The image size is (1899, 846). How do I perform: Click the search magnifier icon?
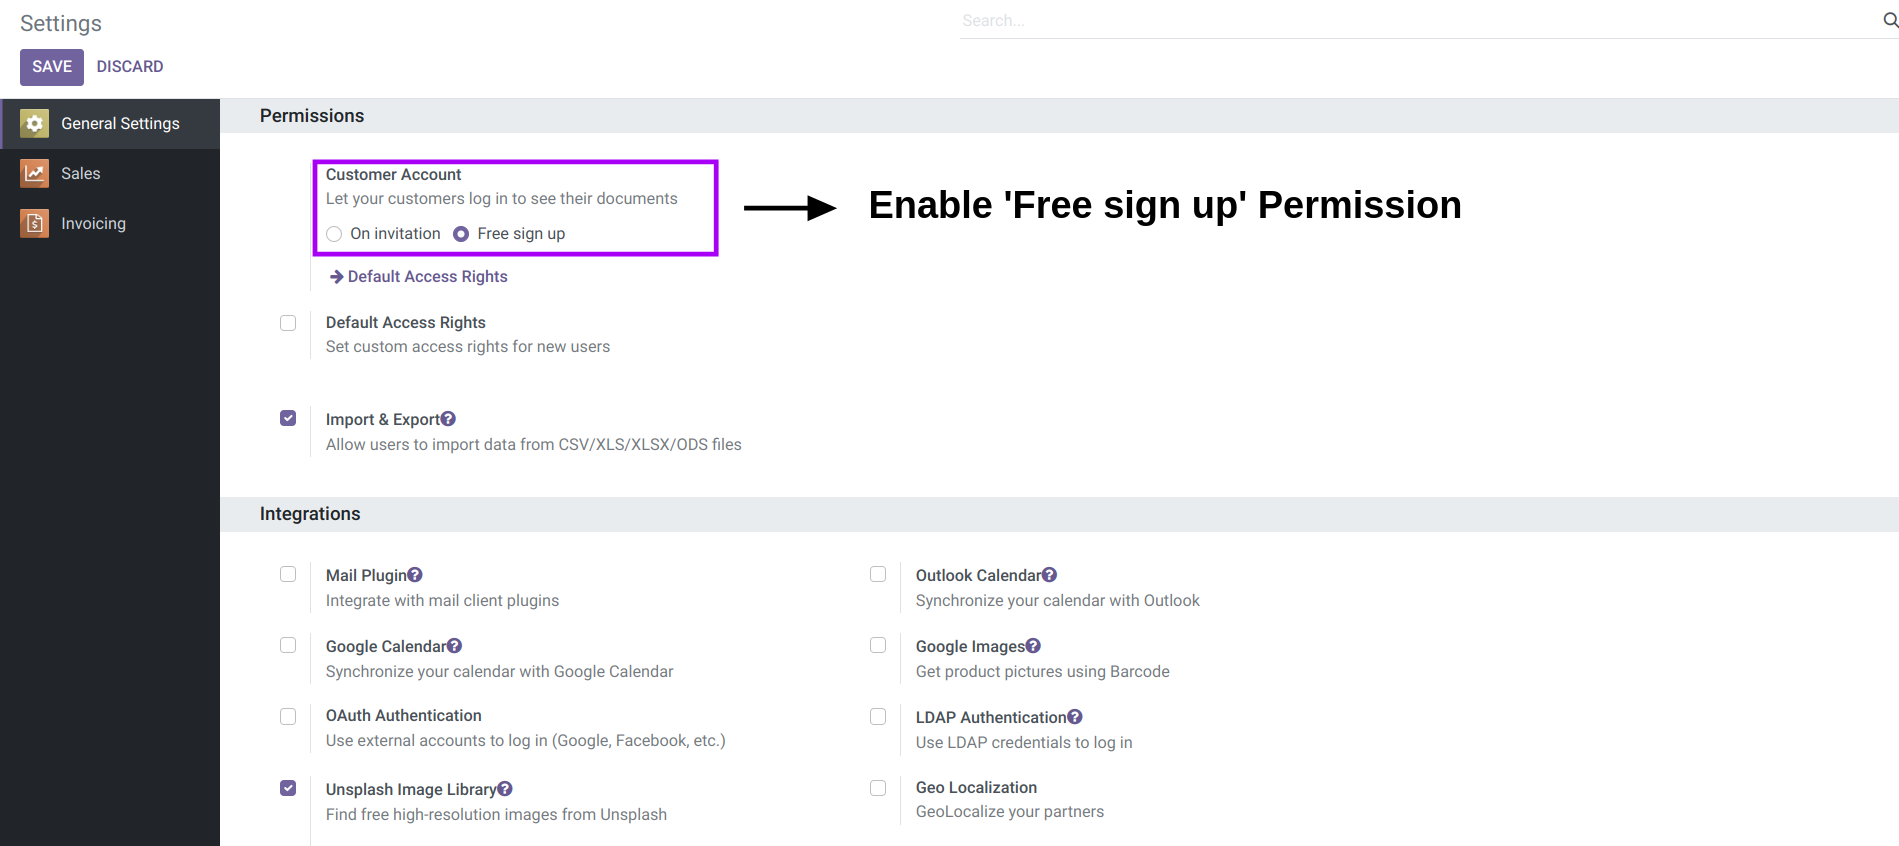(x=1890, y=20)
